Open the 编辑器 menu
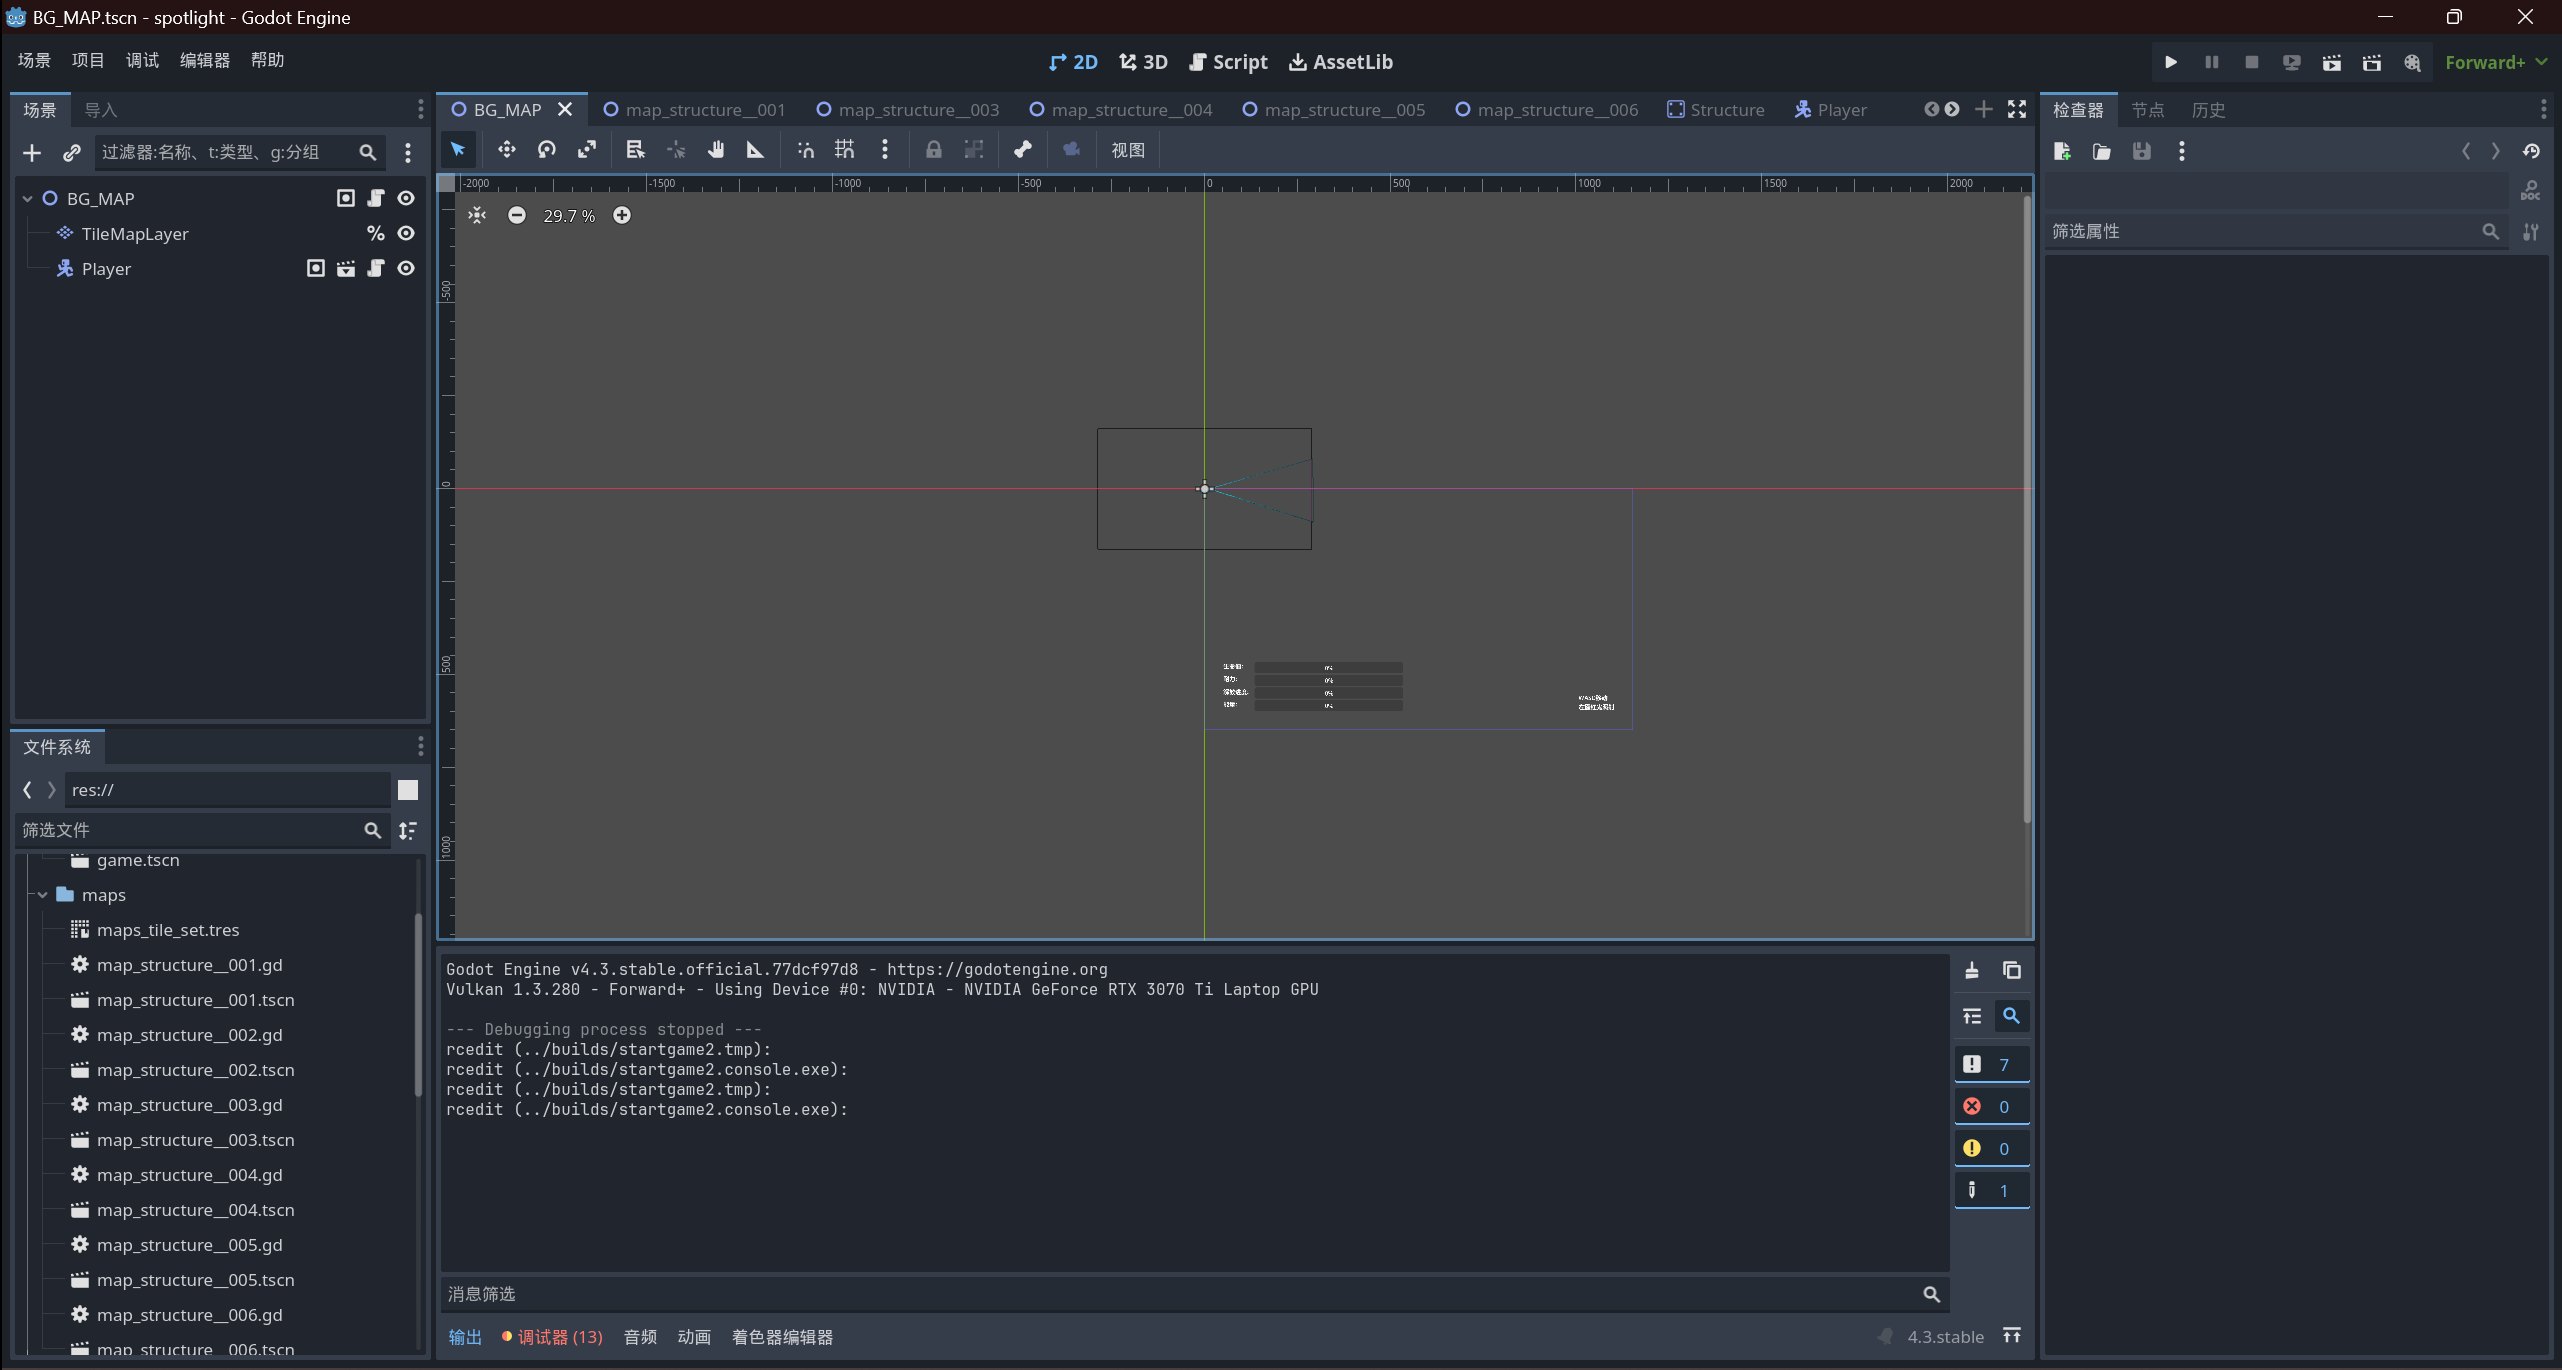2562x1370 pixels. tap(205, 60)
